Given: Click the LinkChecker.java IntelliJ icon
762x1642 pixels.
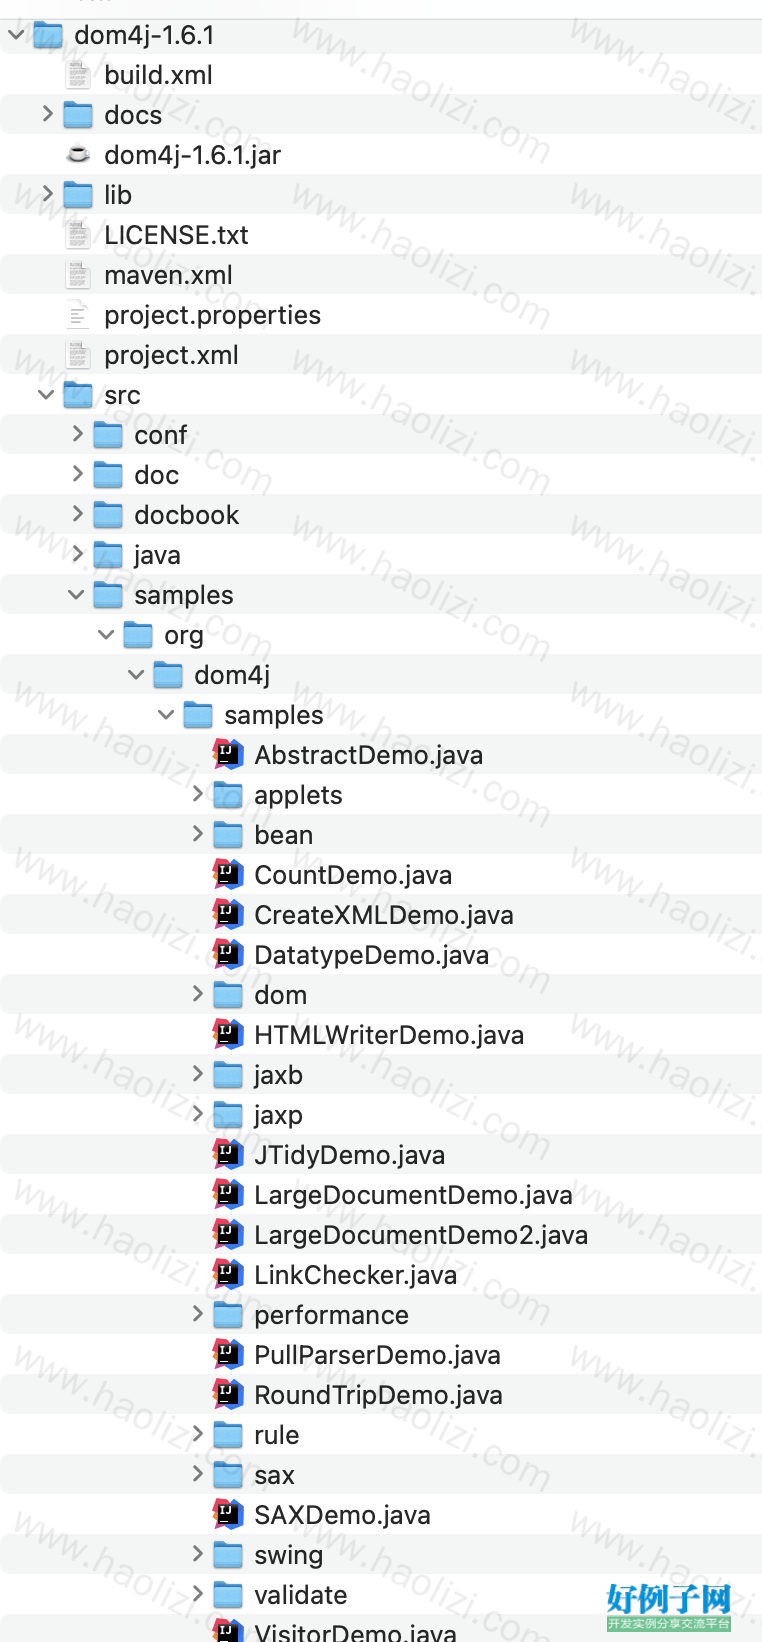Looking at the screenshot, I should (228, 1274).
